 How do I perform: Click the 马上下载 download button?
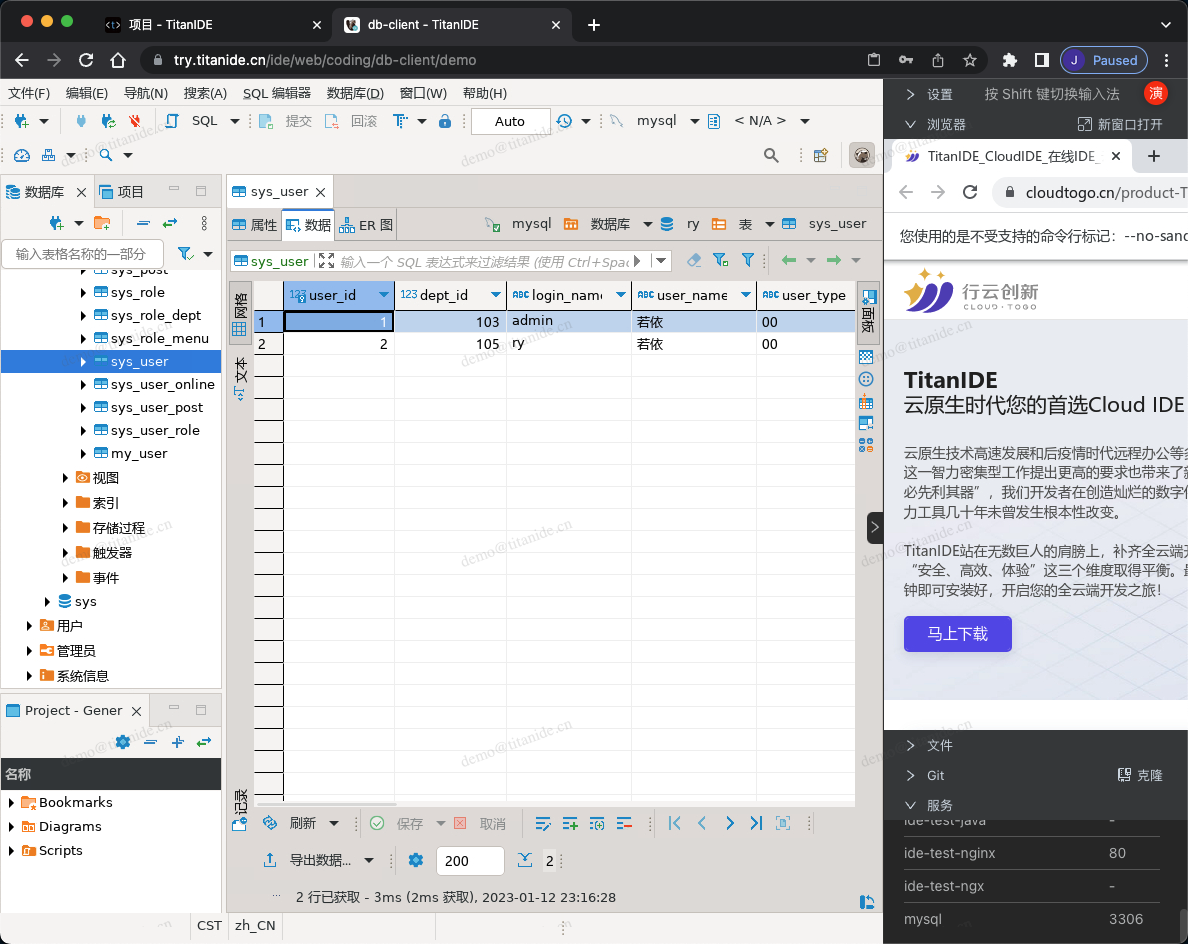point(957,634)
